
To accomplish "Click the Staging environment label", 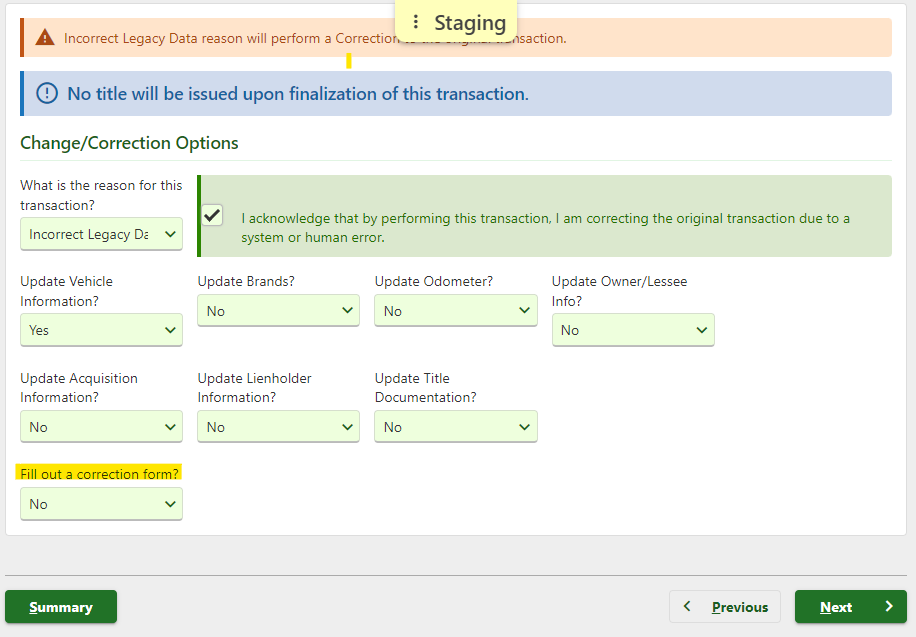I will pos(469,23).
